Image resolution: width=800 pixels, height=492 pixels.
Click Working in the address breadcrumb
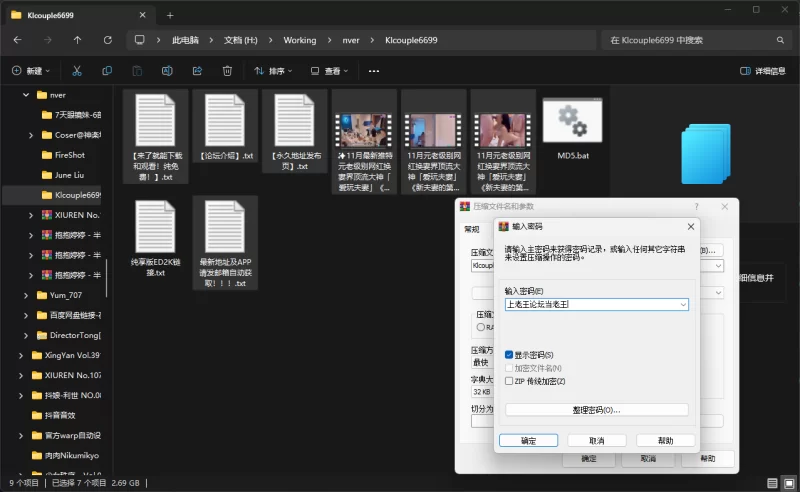pyautogui.click(x=299, y=40)
